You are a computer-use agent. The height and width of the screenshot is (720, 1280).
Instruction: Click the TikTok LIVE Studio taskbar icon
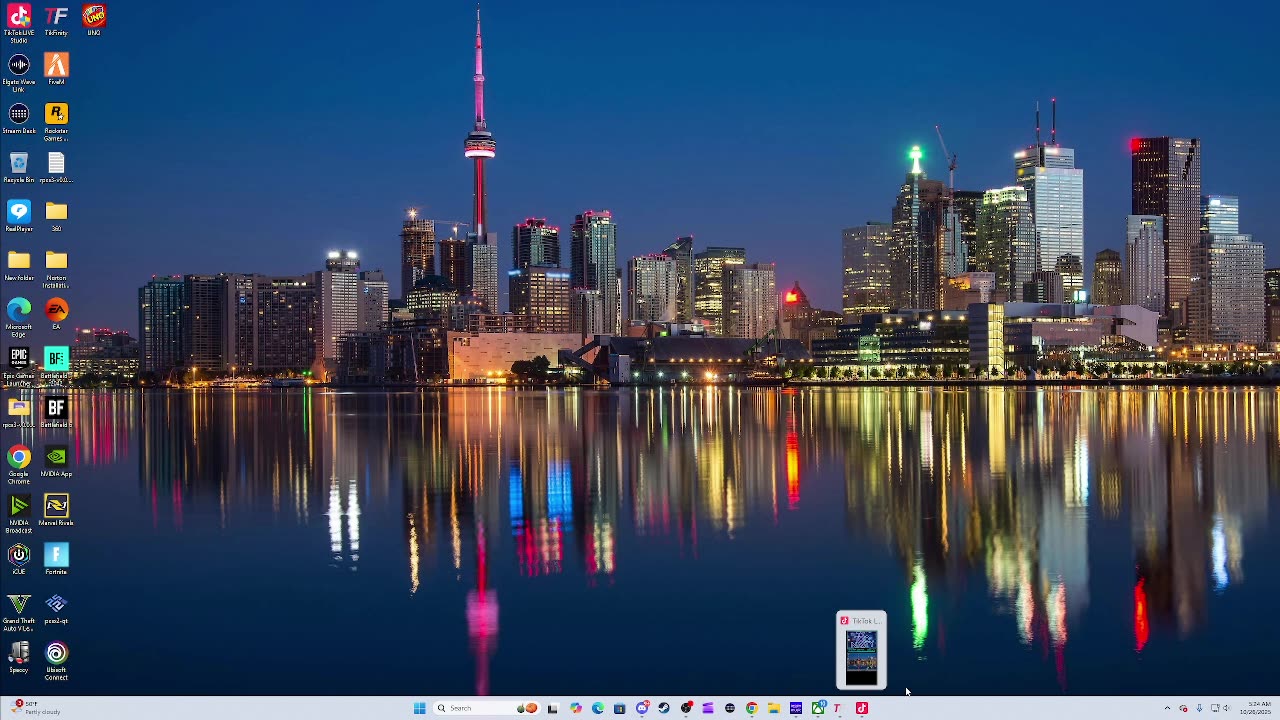pyautogui.click(x=862, y=708)
